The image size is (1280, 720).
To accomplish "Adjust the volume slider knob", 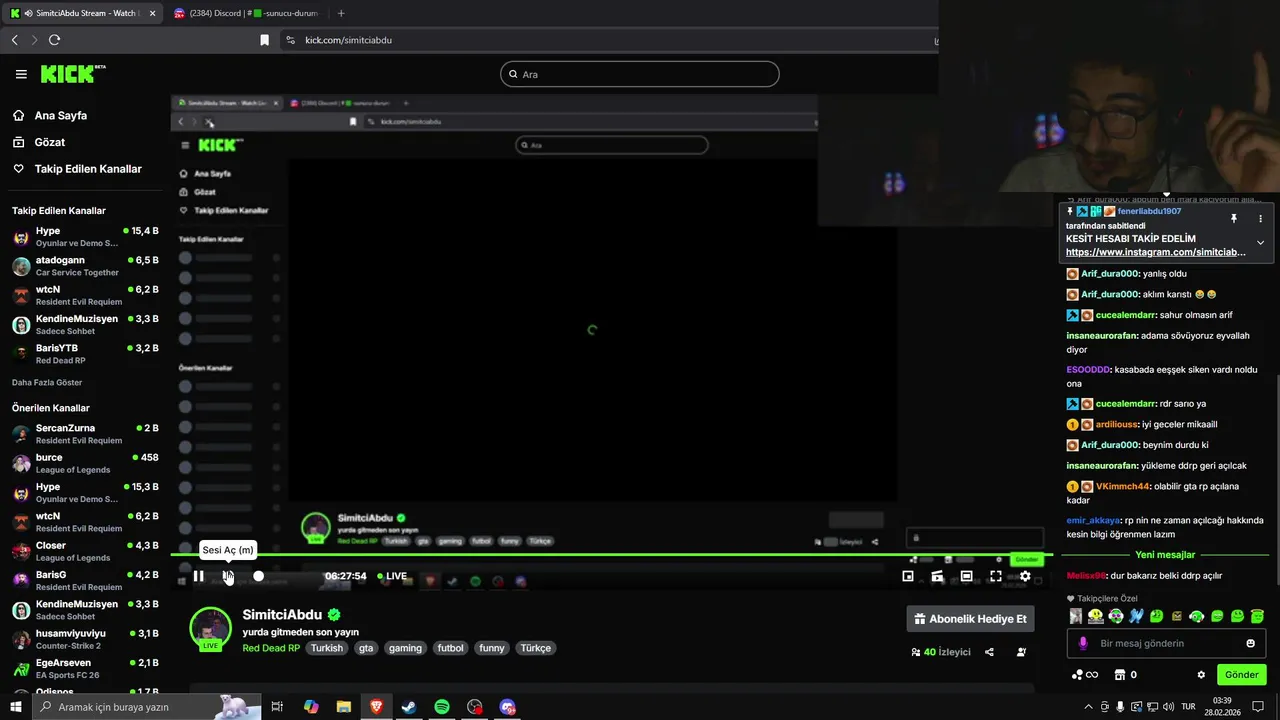I will (x=258, y=576).
